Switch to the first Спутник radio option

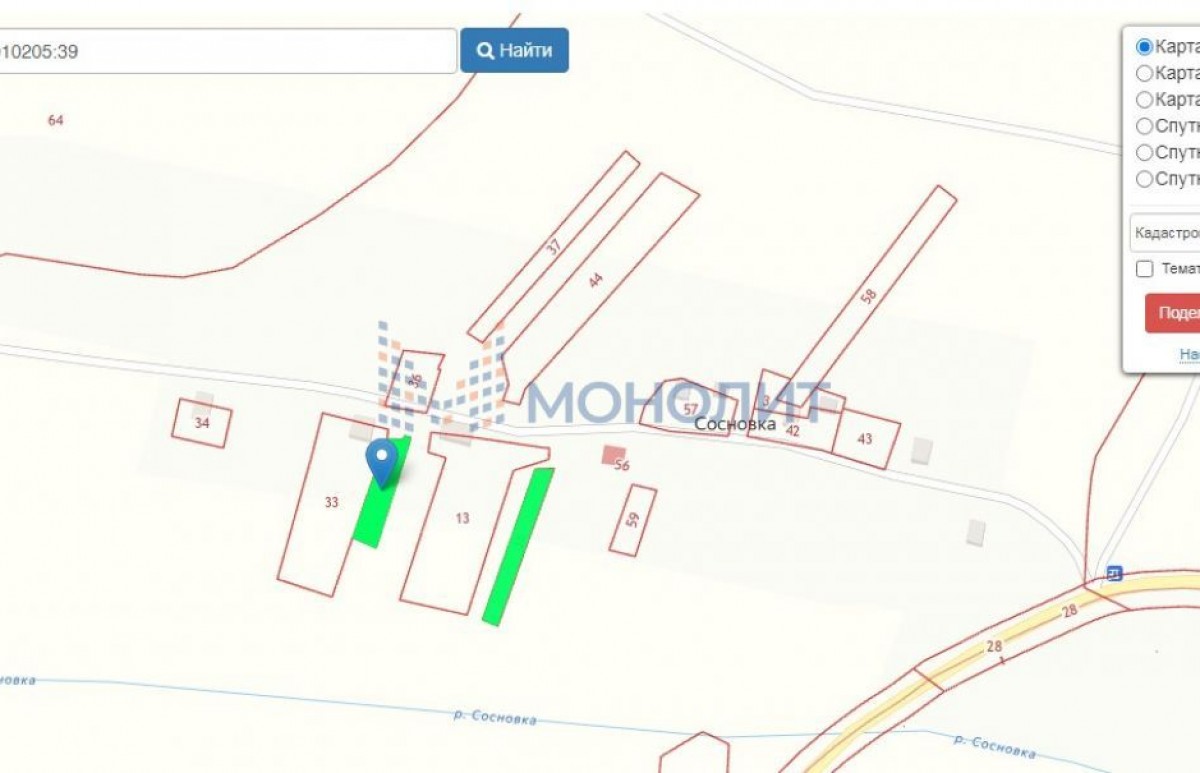1144,127
